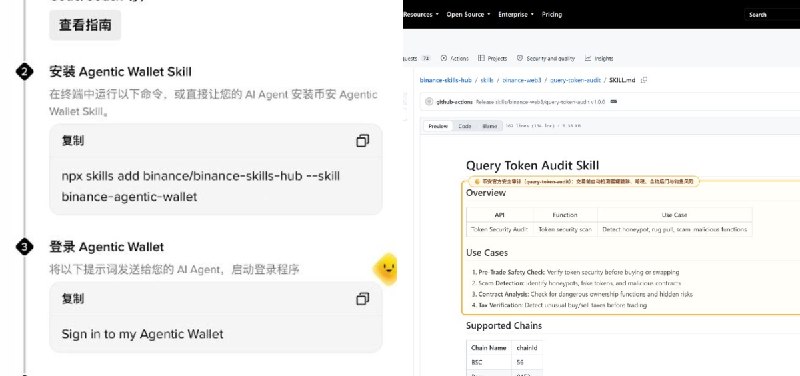This screenshot has height=376, width=800.
Task: Expand the Enterprise dropdown
Action: (x=516, y=14)
